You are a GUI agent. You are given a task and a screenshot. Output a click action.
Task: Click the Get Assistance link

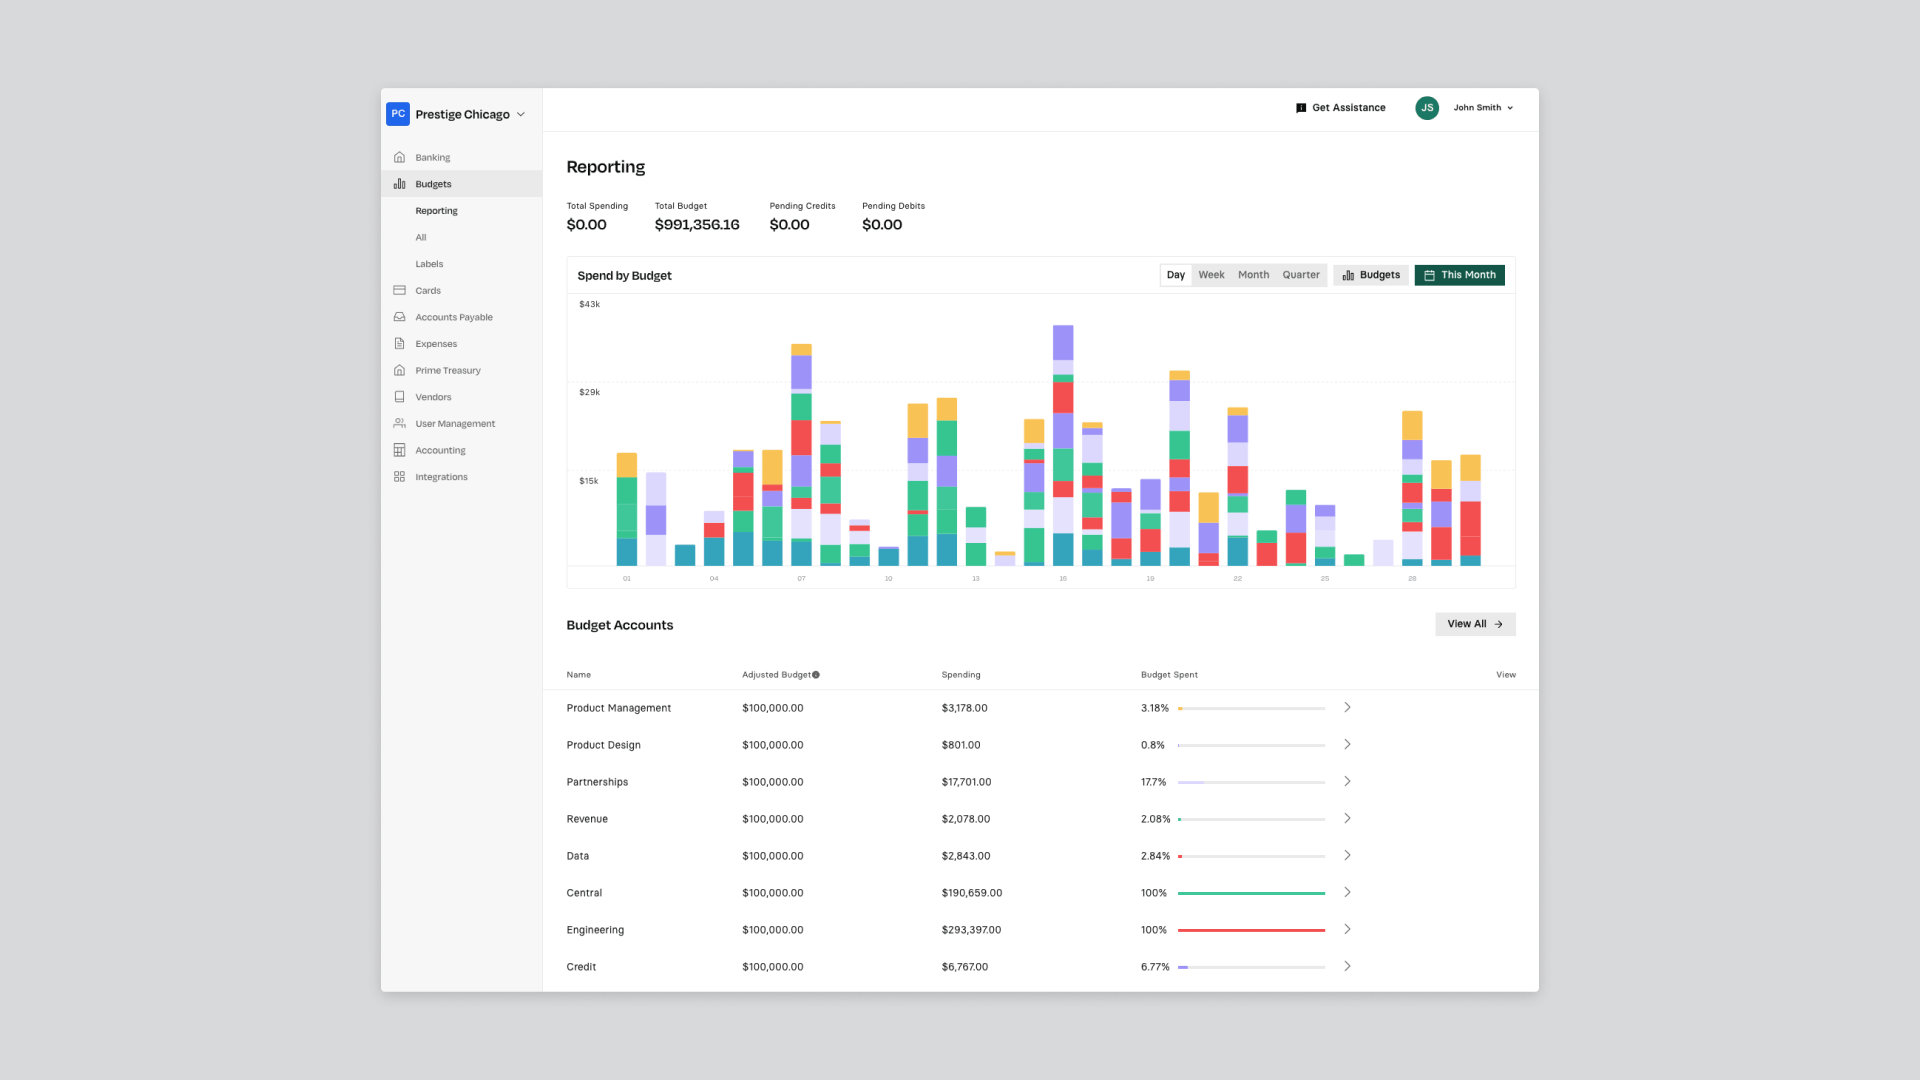click(x=1340, y=108)
